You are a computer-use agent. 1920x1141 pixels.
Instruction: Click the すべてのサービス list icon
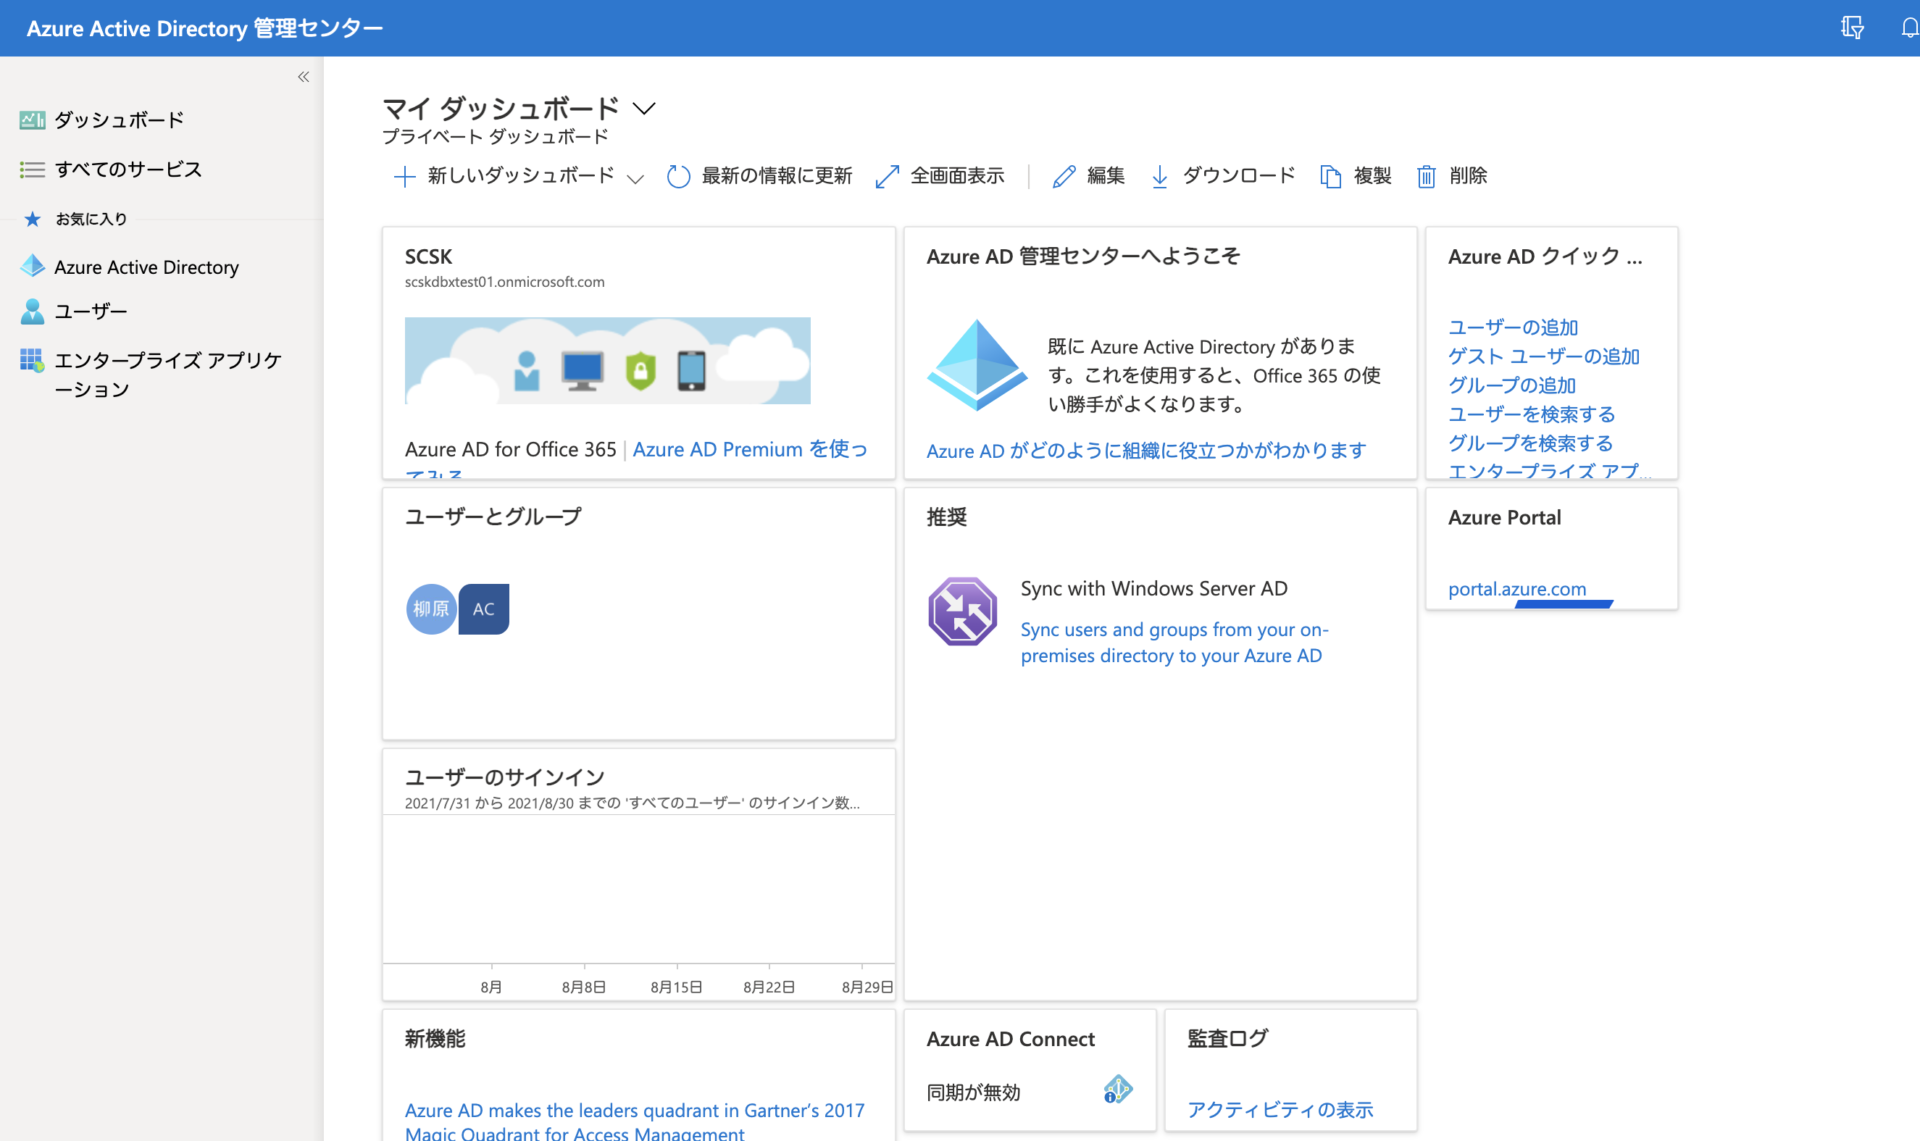pos(32,170)
